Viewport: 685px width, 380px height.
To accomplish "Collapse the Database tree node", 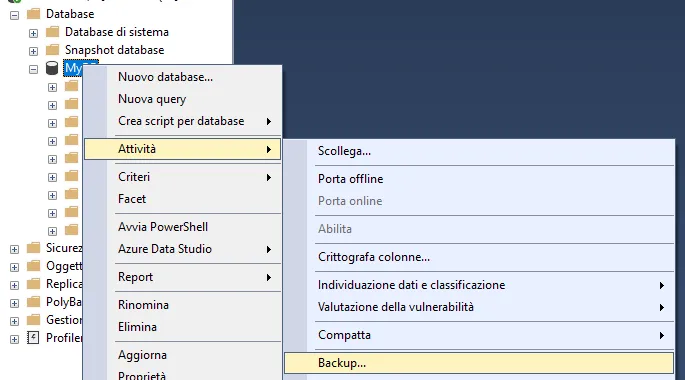I will pos(14,15).
